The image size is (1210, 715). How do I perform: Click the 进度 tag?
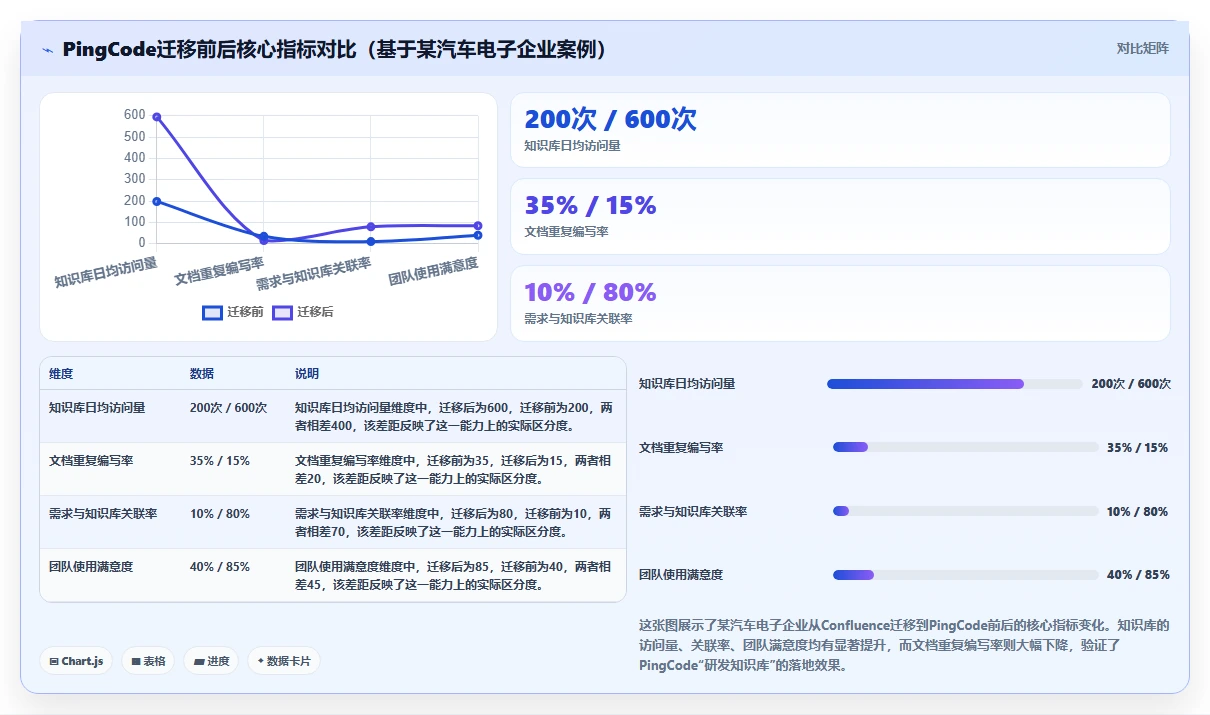[211, 661]
